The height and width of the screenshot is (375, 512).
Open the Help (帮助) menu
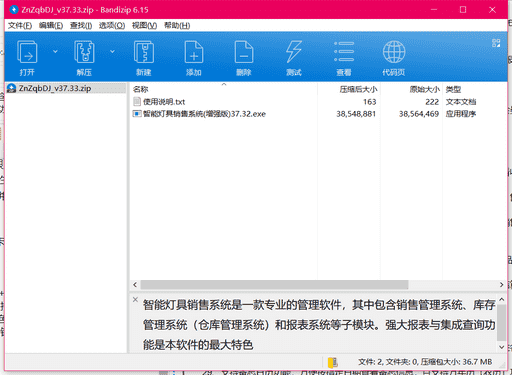pyautogui.click(x=177, y=26)
